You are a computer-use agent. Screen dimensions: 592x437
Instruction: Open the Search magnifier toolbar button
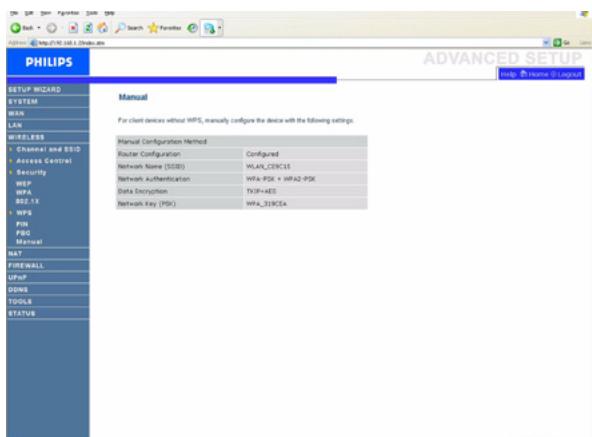click(129, 28)
